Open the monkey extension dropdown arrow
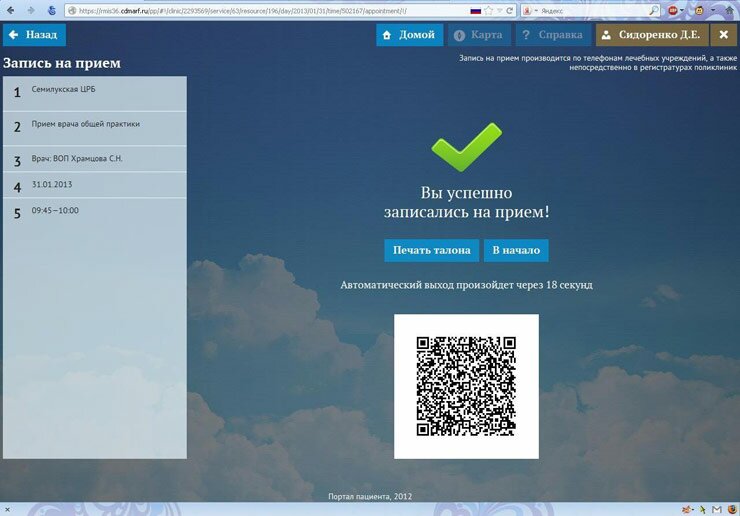740x516 pixels. 713,10
